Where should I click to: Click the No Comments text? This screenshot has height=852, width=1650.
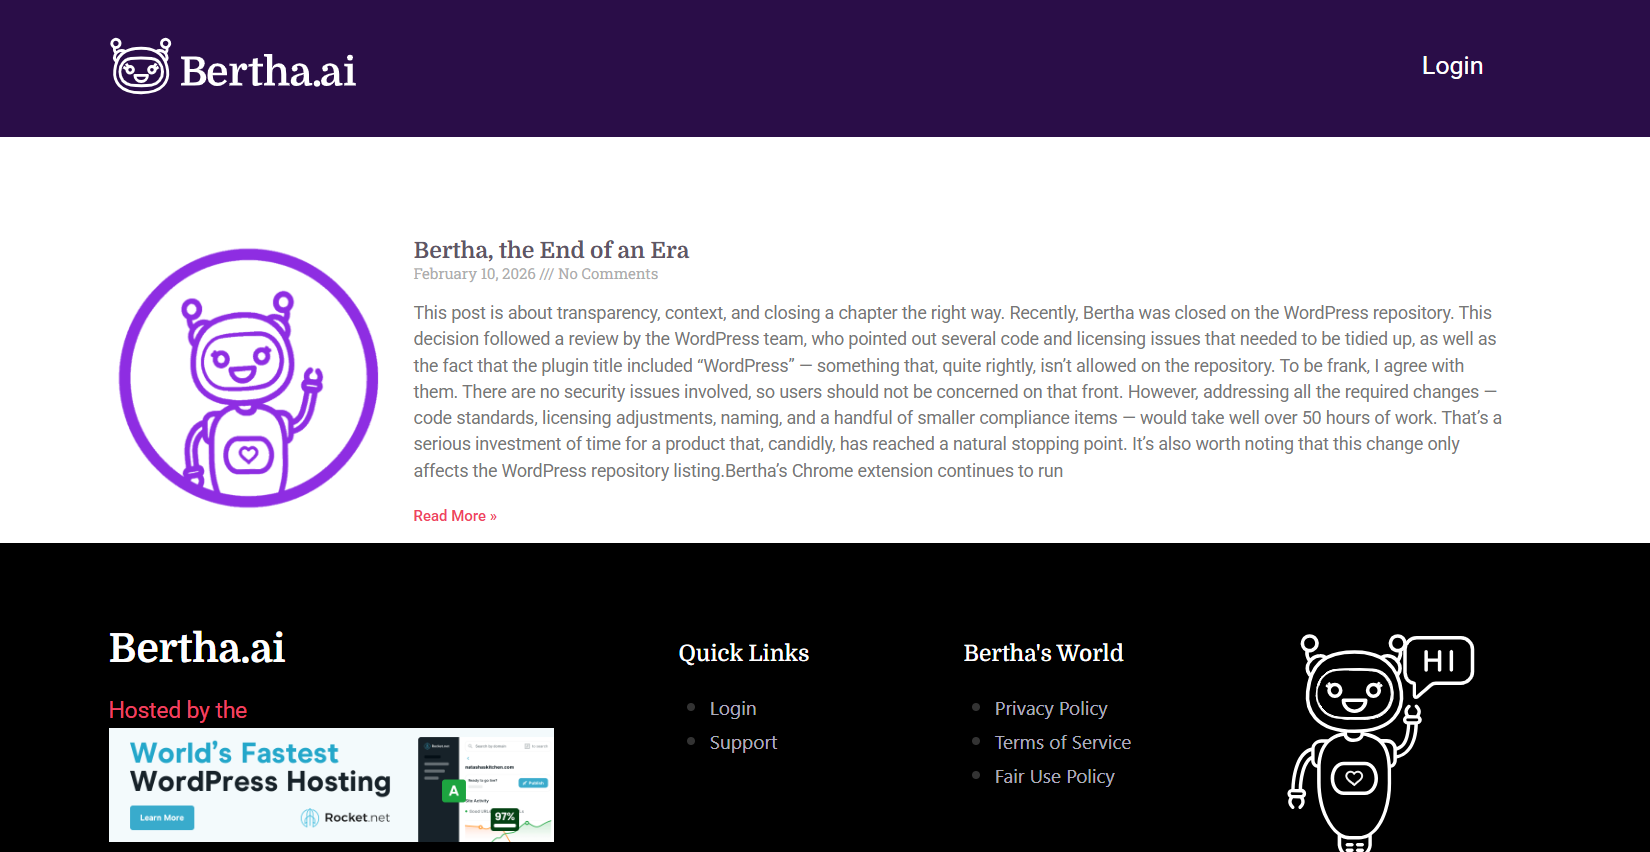608,274
